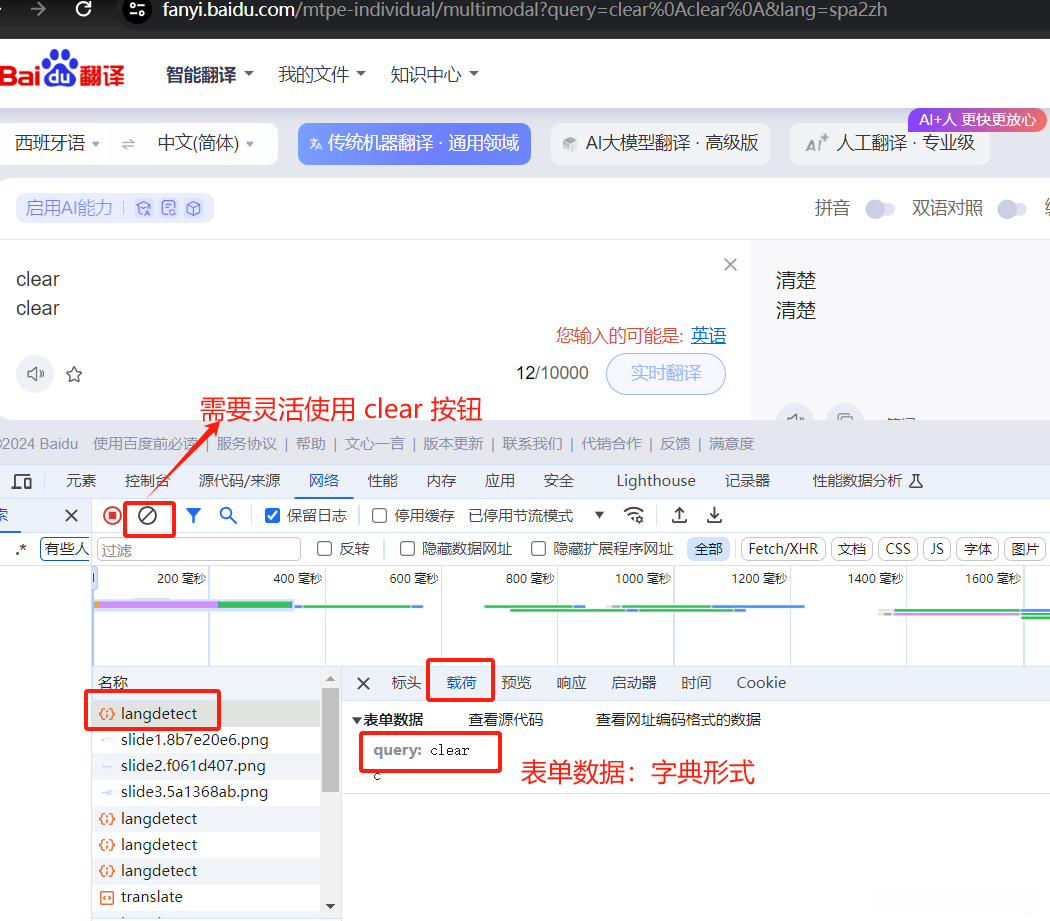The width and height of the screenshot is (1050, 921).
Task: Open the 中文(简体) target language dropdown
Action: (x=200, y=144)
